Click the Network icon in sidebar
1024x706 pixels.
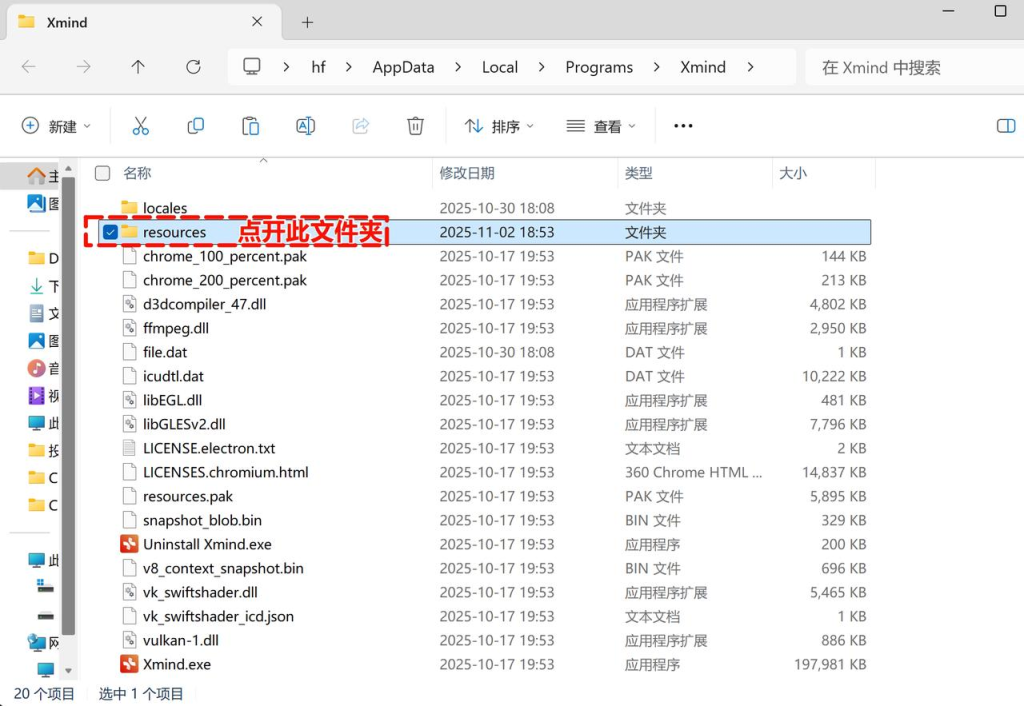click(x=37, y=643)
